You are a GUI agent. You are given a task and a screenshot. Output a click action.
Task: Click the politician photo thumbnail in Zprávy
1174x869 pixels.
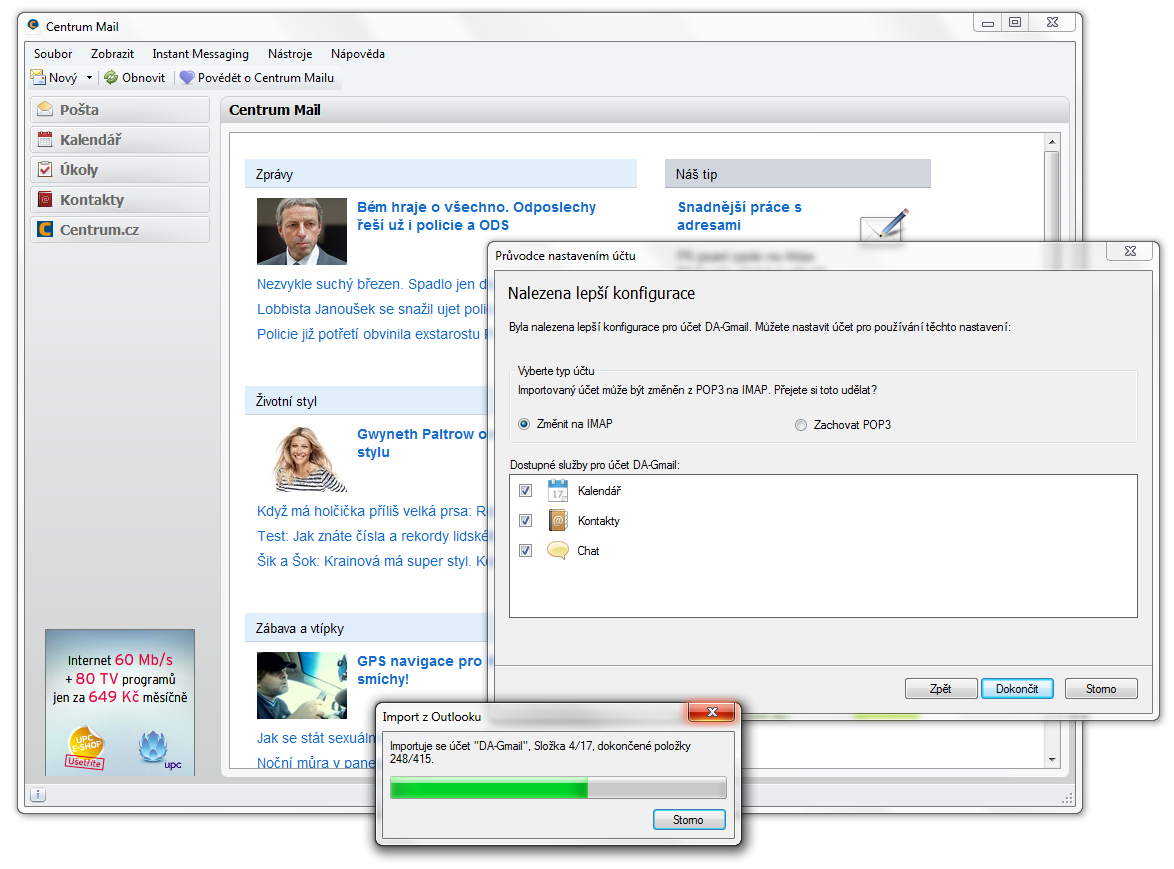302,231
